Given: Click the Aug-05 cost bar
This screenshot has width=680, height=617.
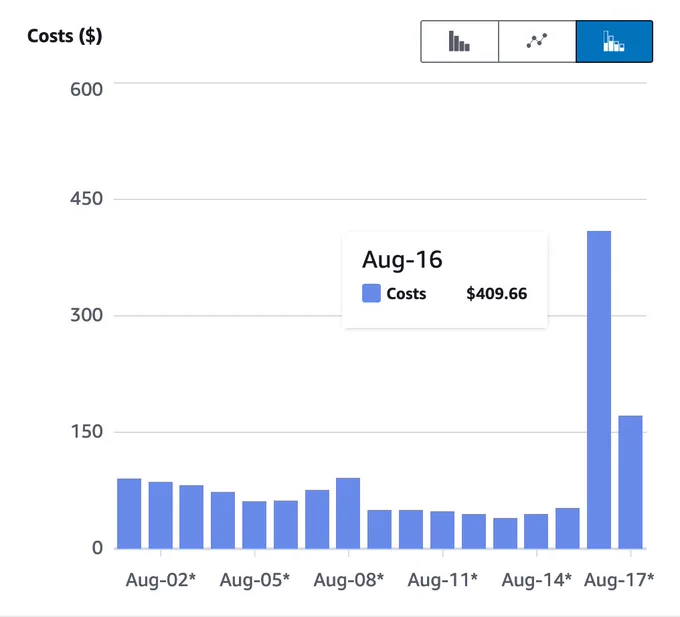Looking at the screenshot, I should click(x=254, y=525).
